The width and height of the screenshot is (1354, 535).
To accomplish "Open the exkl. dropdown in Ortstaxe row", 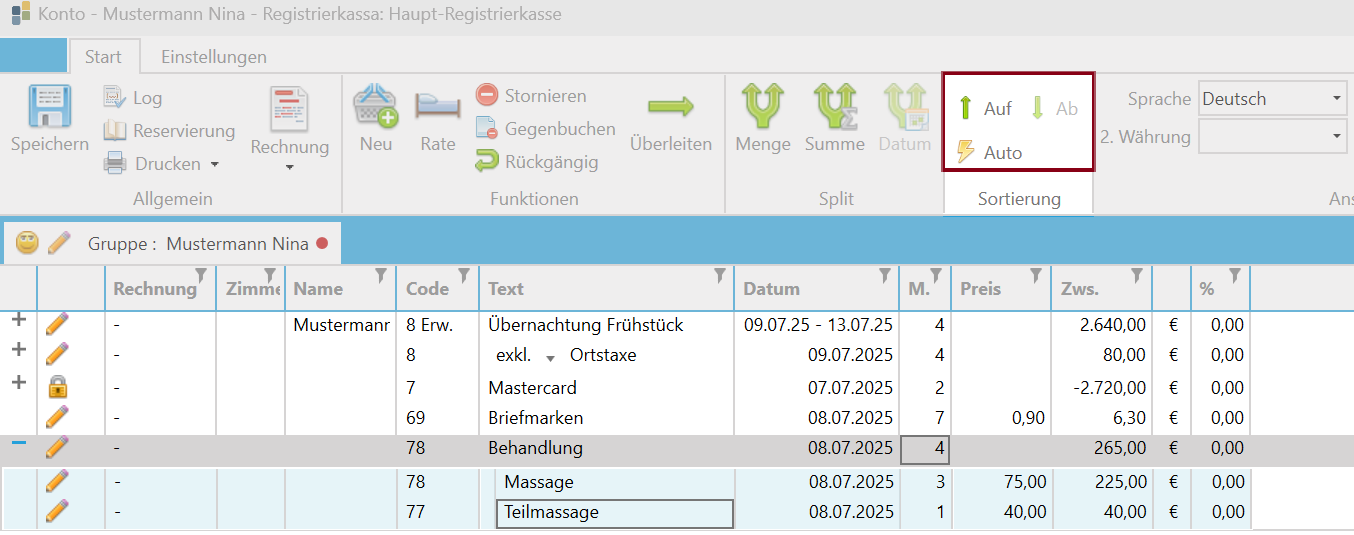I will (550, 357).
